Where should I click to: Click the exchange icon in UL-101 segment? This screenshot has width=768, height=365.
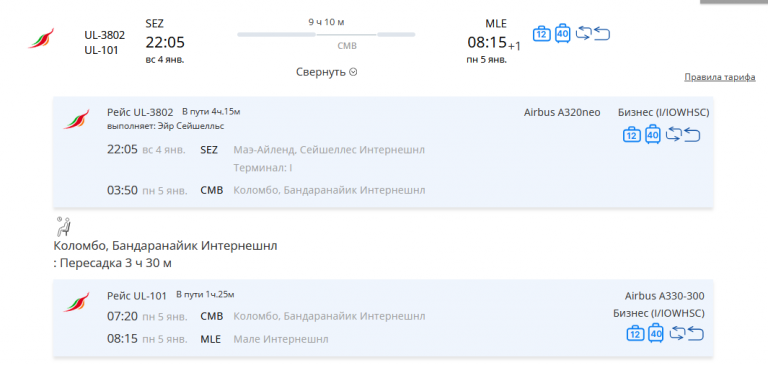[x=676, y=333]
